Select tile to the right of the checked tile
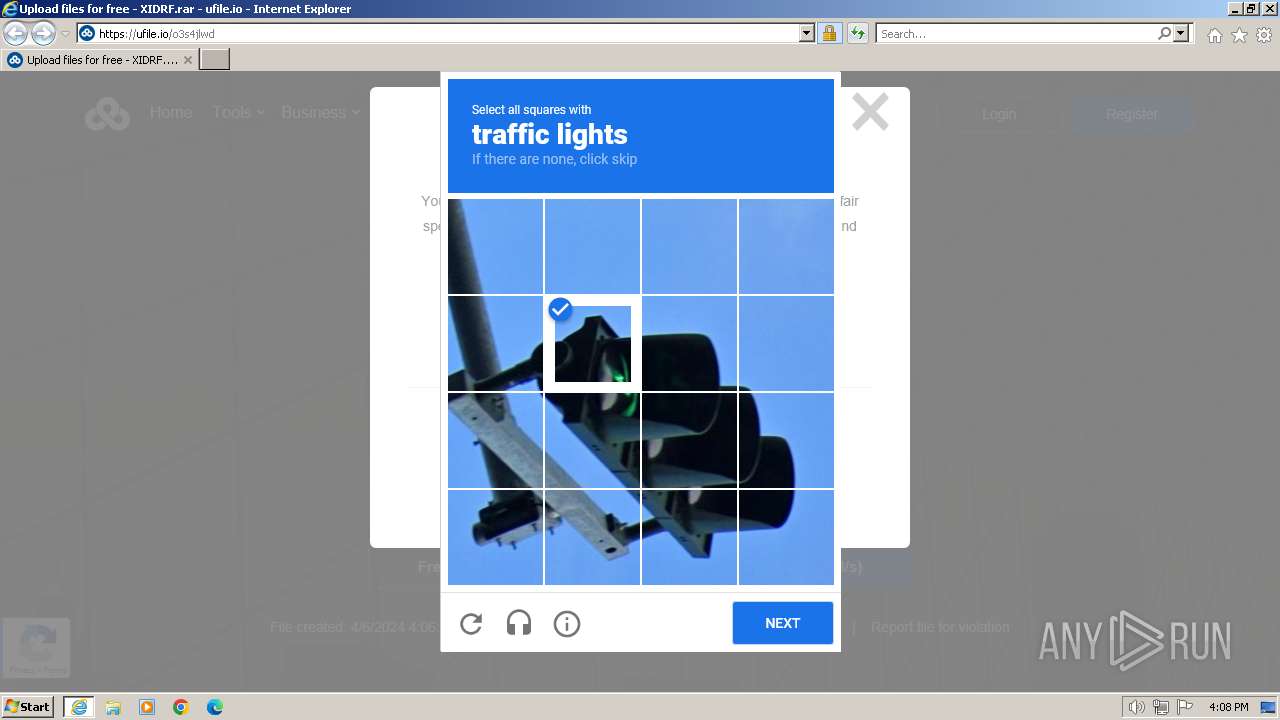This screenshot has height=720, width=1280. (689, 343)
